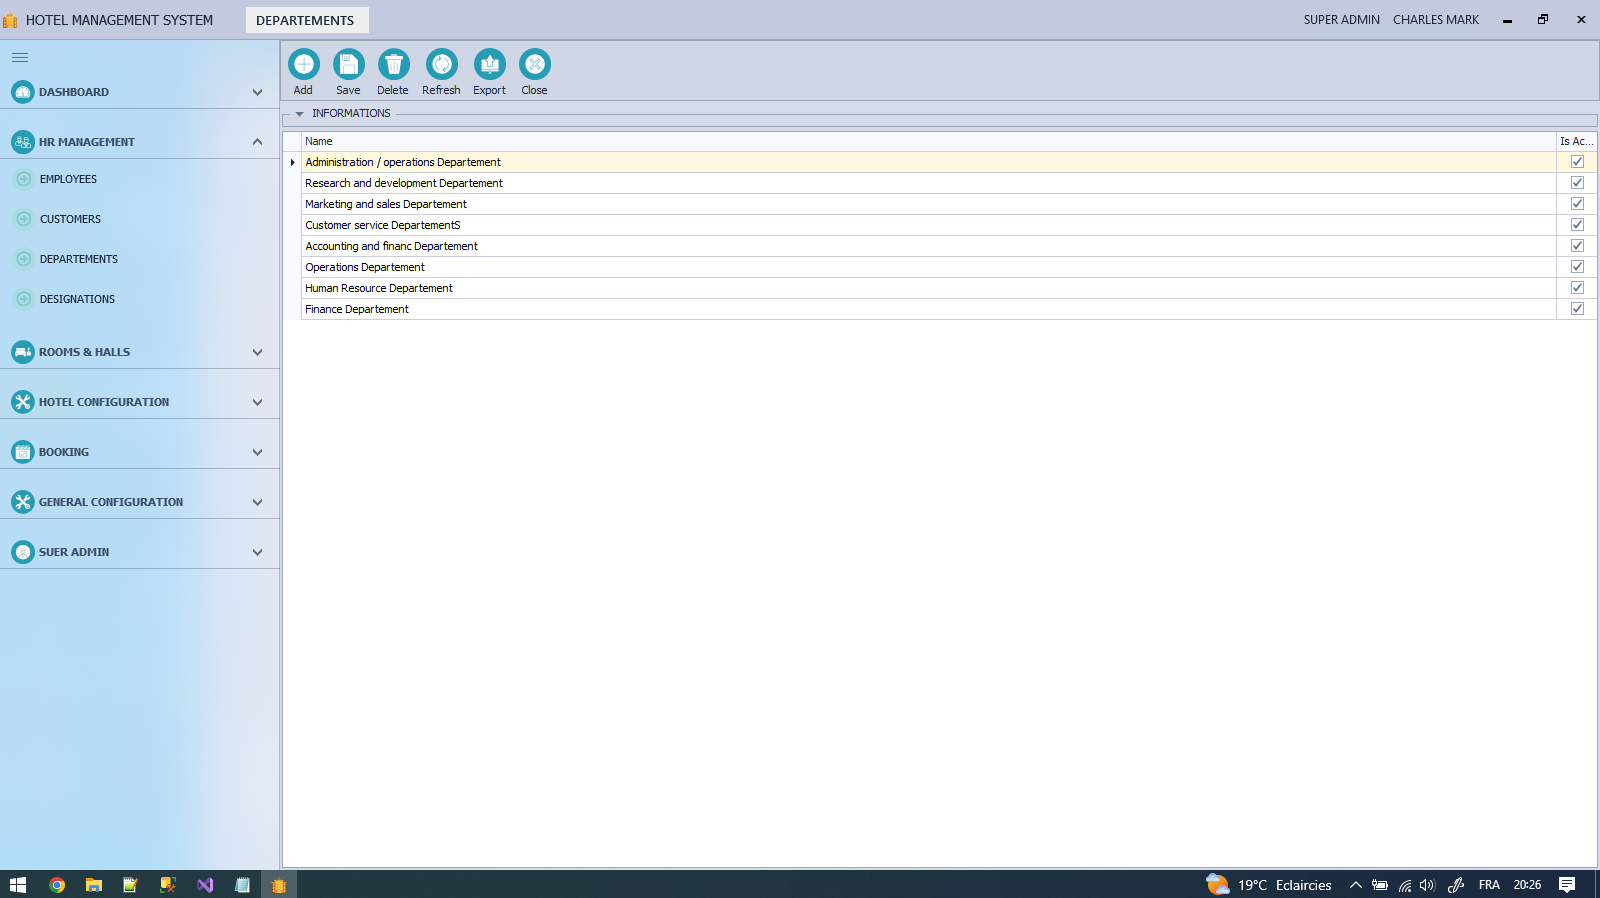1600x898 pixels.
Task: Open Employees in HR Management
Action: click(x=68, y=179)
